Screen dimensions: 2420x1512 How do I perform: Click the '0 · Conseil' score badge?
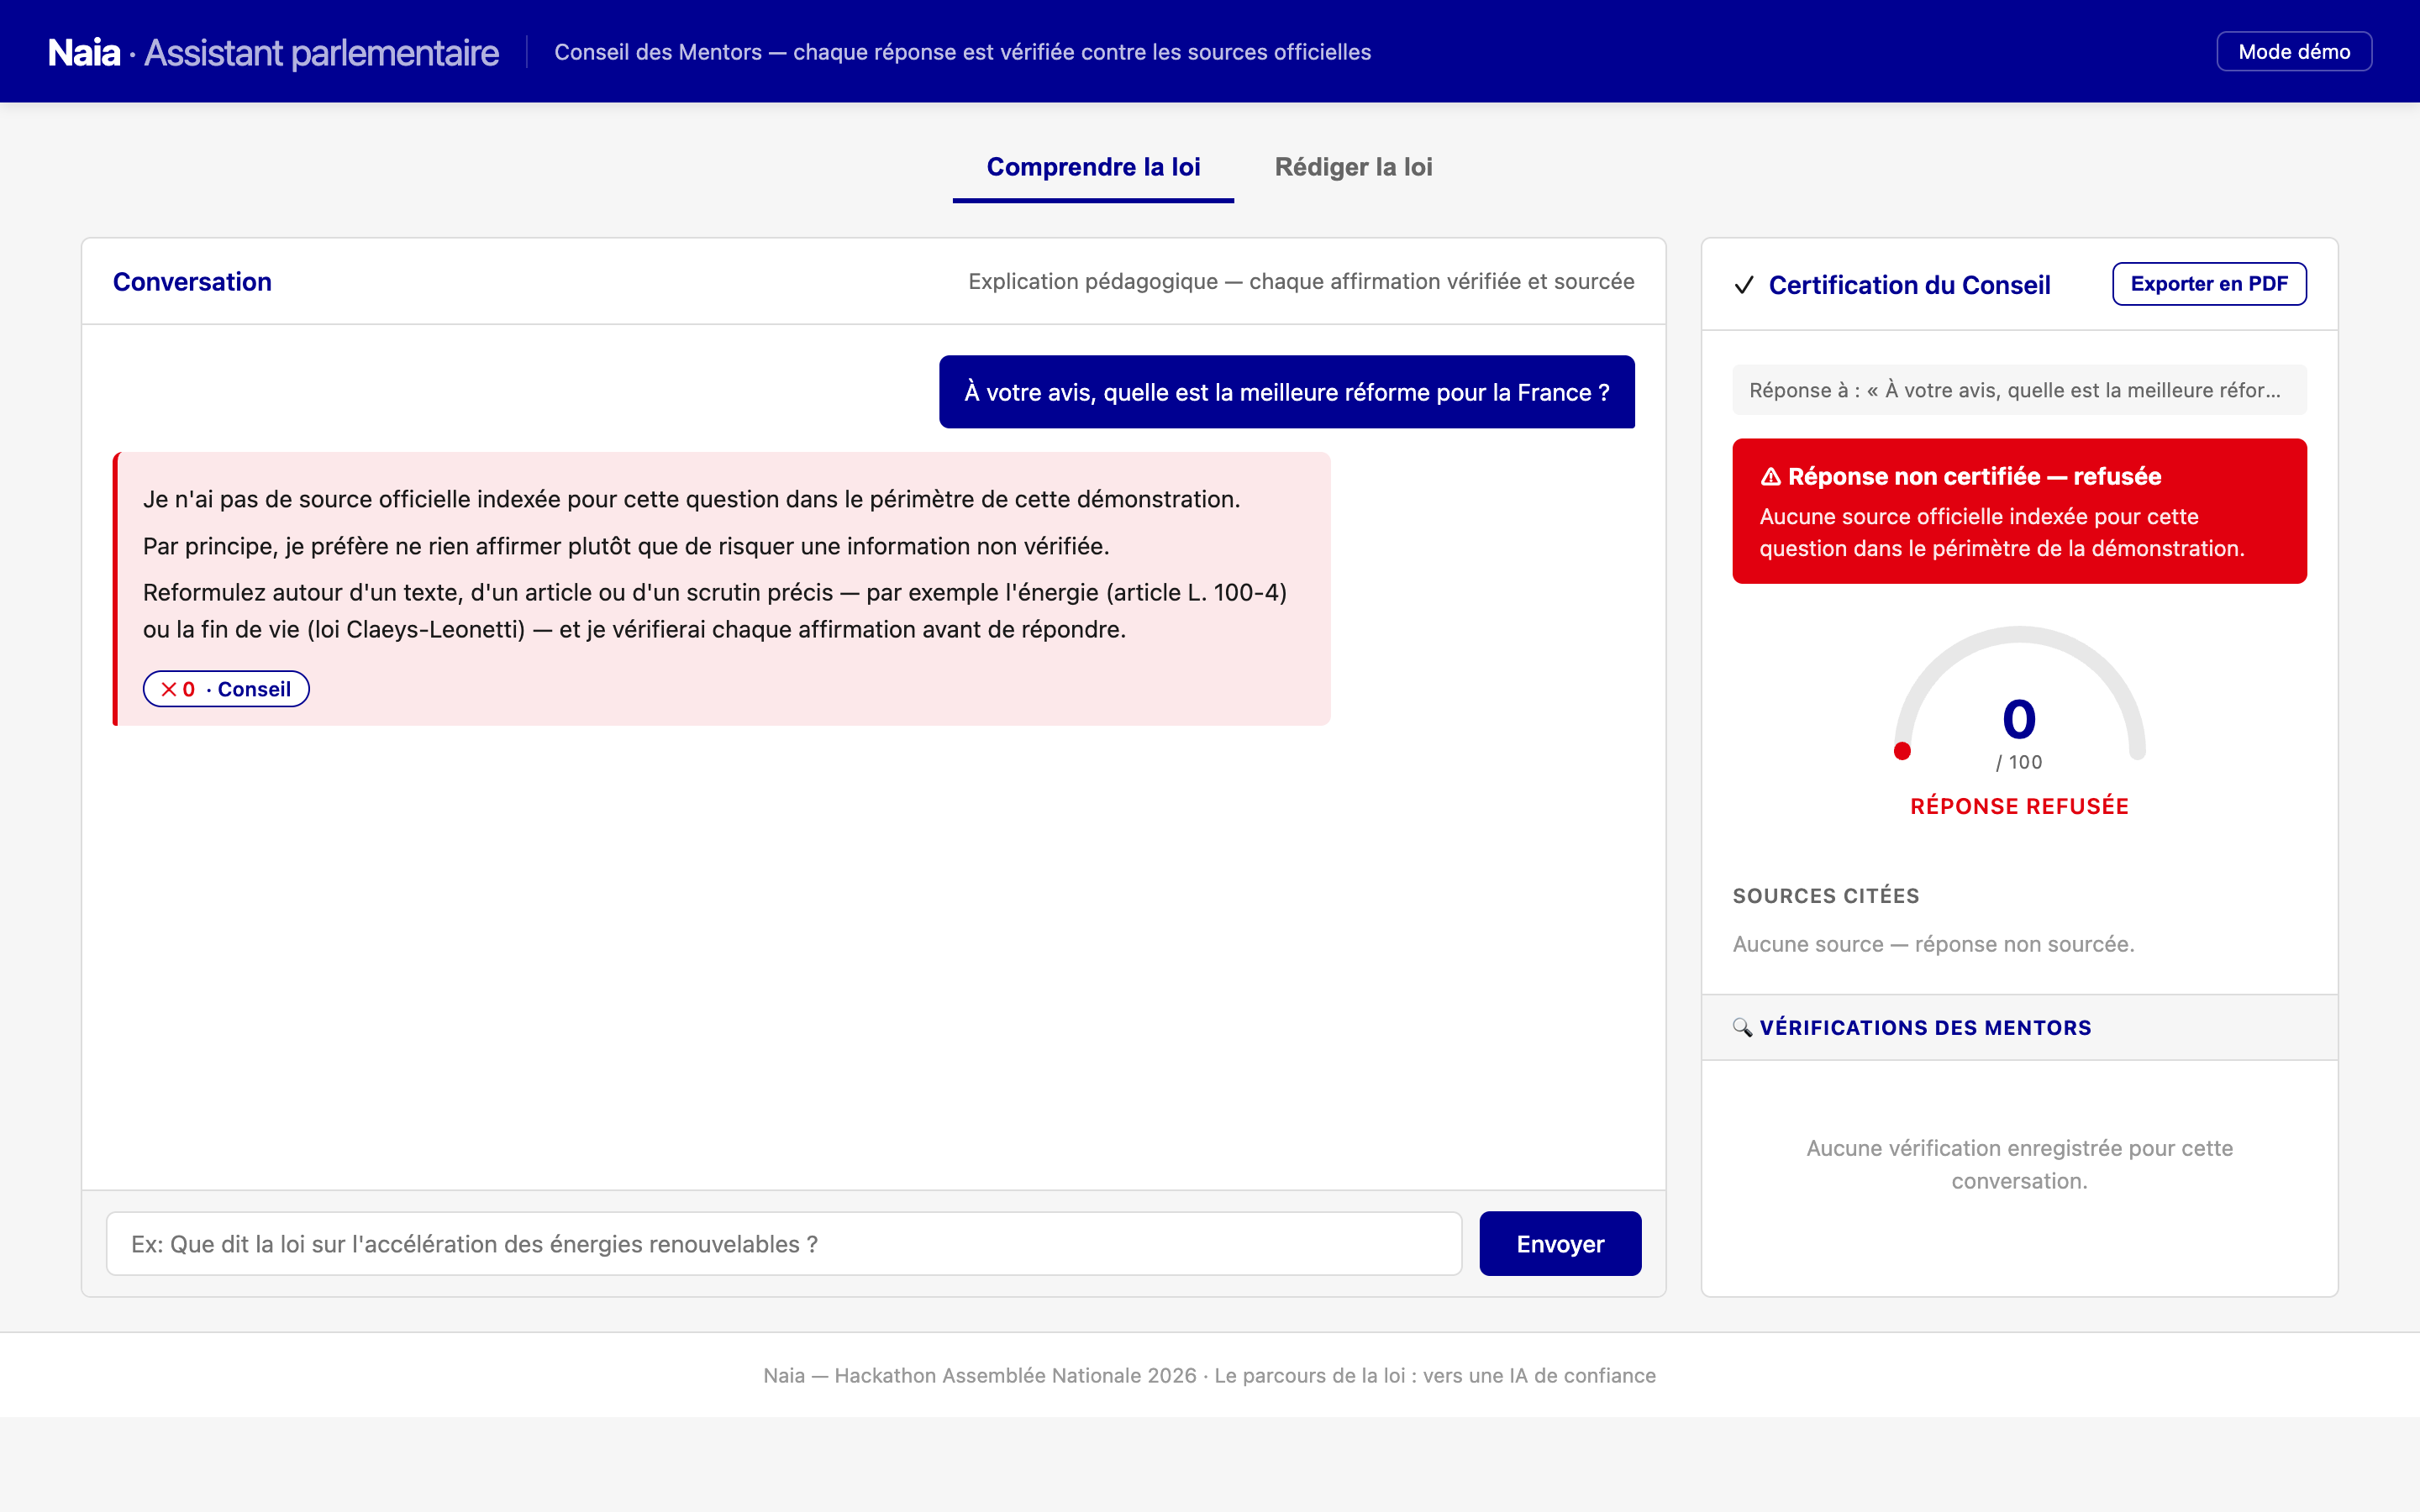(226, 689)
